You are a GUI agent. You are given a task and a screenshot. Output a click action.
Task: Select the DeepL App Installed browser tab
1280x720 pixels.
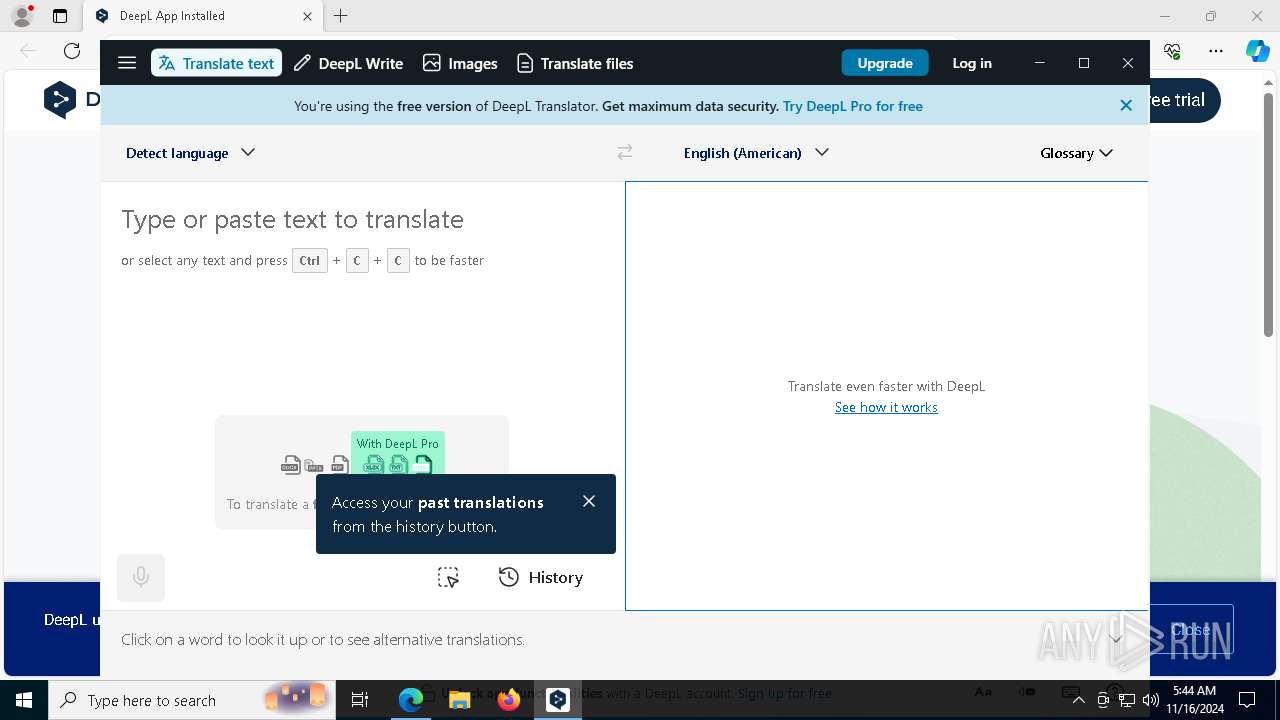[202, 16]
